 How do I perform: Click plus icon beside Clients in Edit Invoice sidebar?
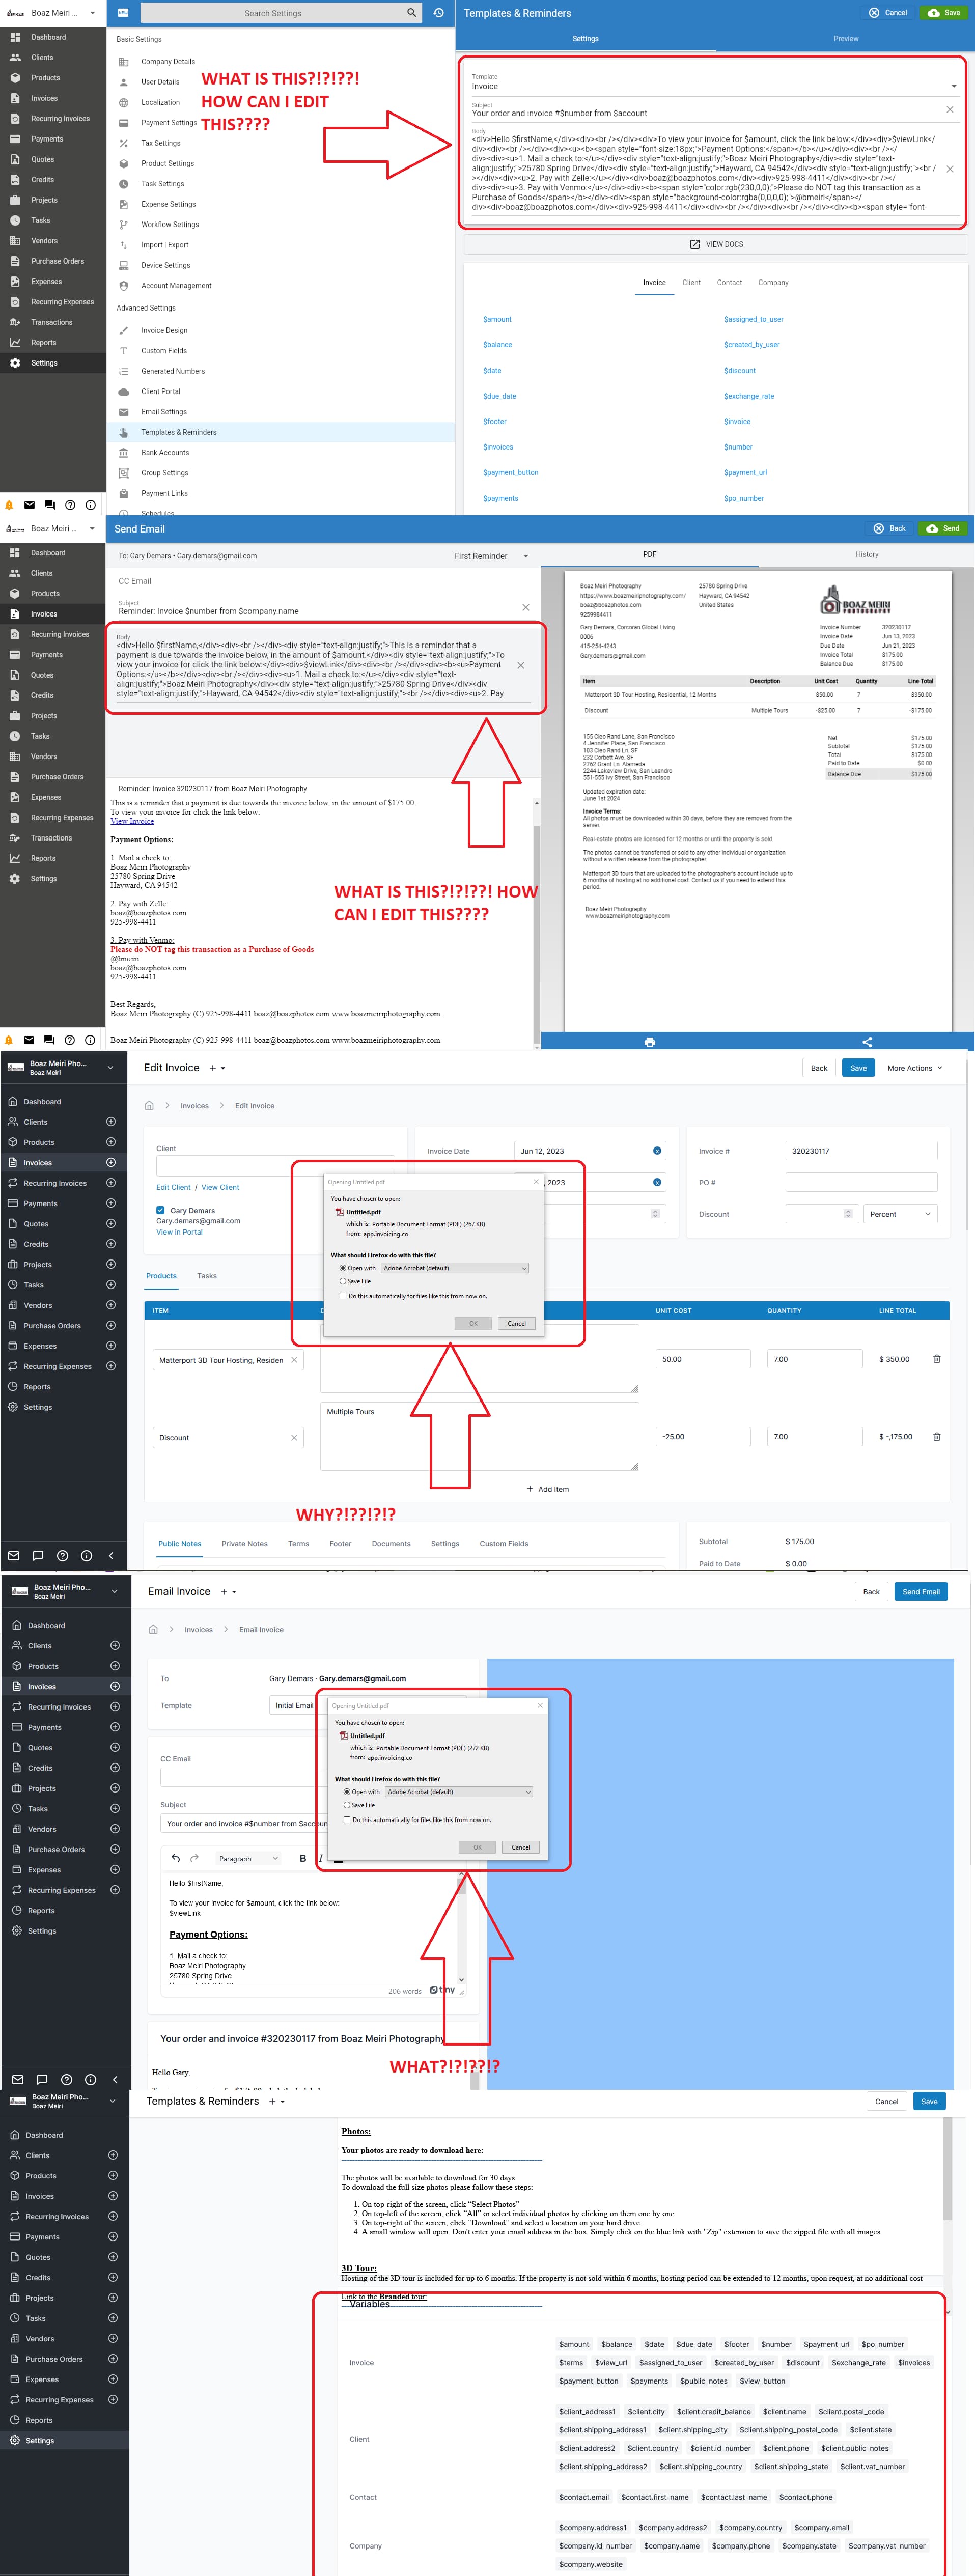pos(111,1122)
